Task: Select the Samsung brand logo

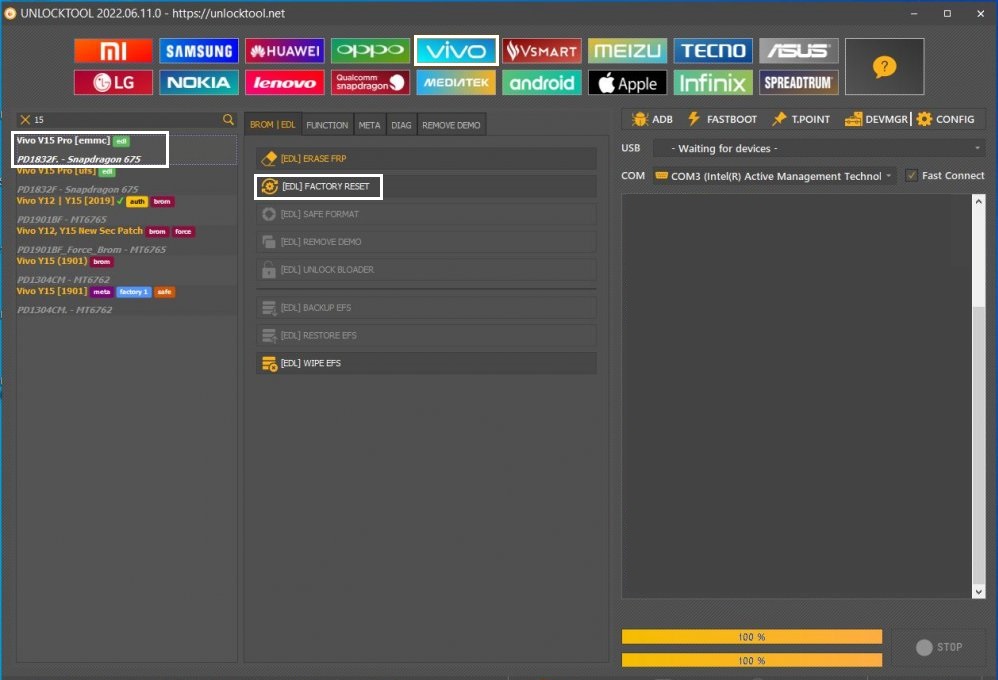Action: (199, 51)
